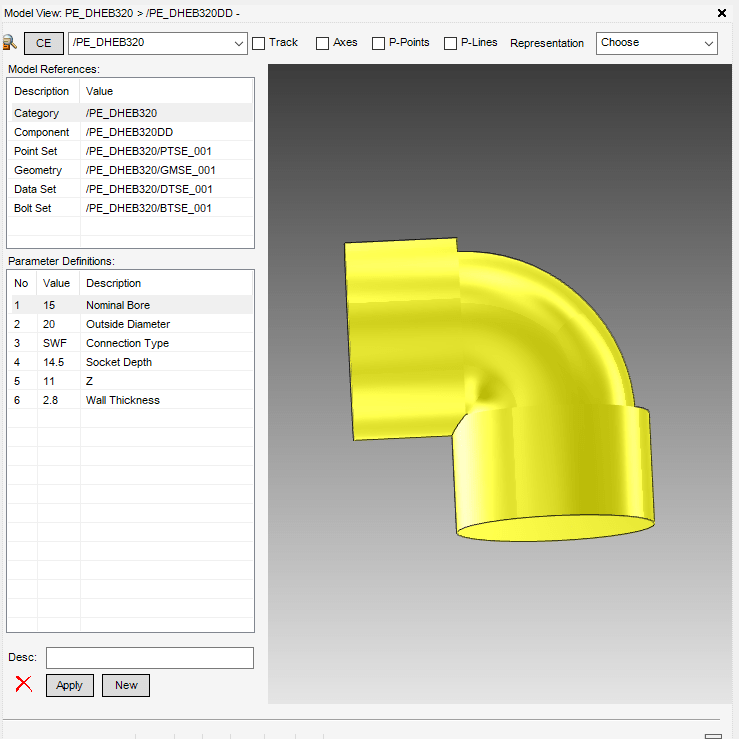
Task: Click the model search magnifier icon
Action: 10,43
